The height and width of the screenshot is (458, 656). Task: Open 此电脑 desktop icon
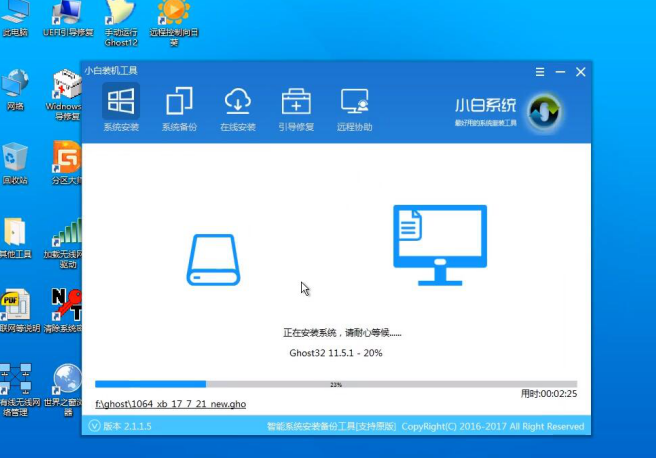(15, 19)
